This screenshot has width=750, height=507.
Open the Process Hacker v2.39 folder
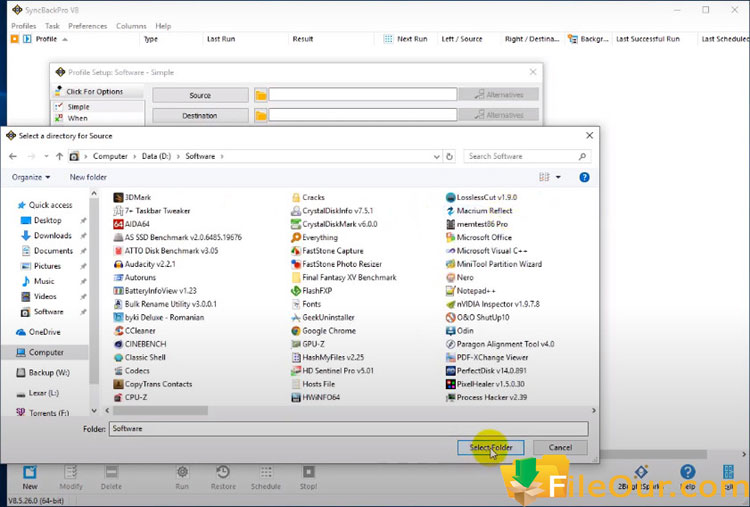[x=486, y=397]
